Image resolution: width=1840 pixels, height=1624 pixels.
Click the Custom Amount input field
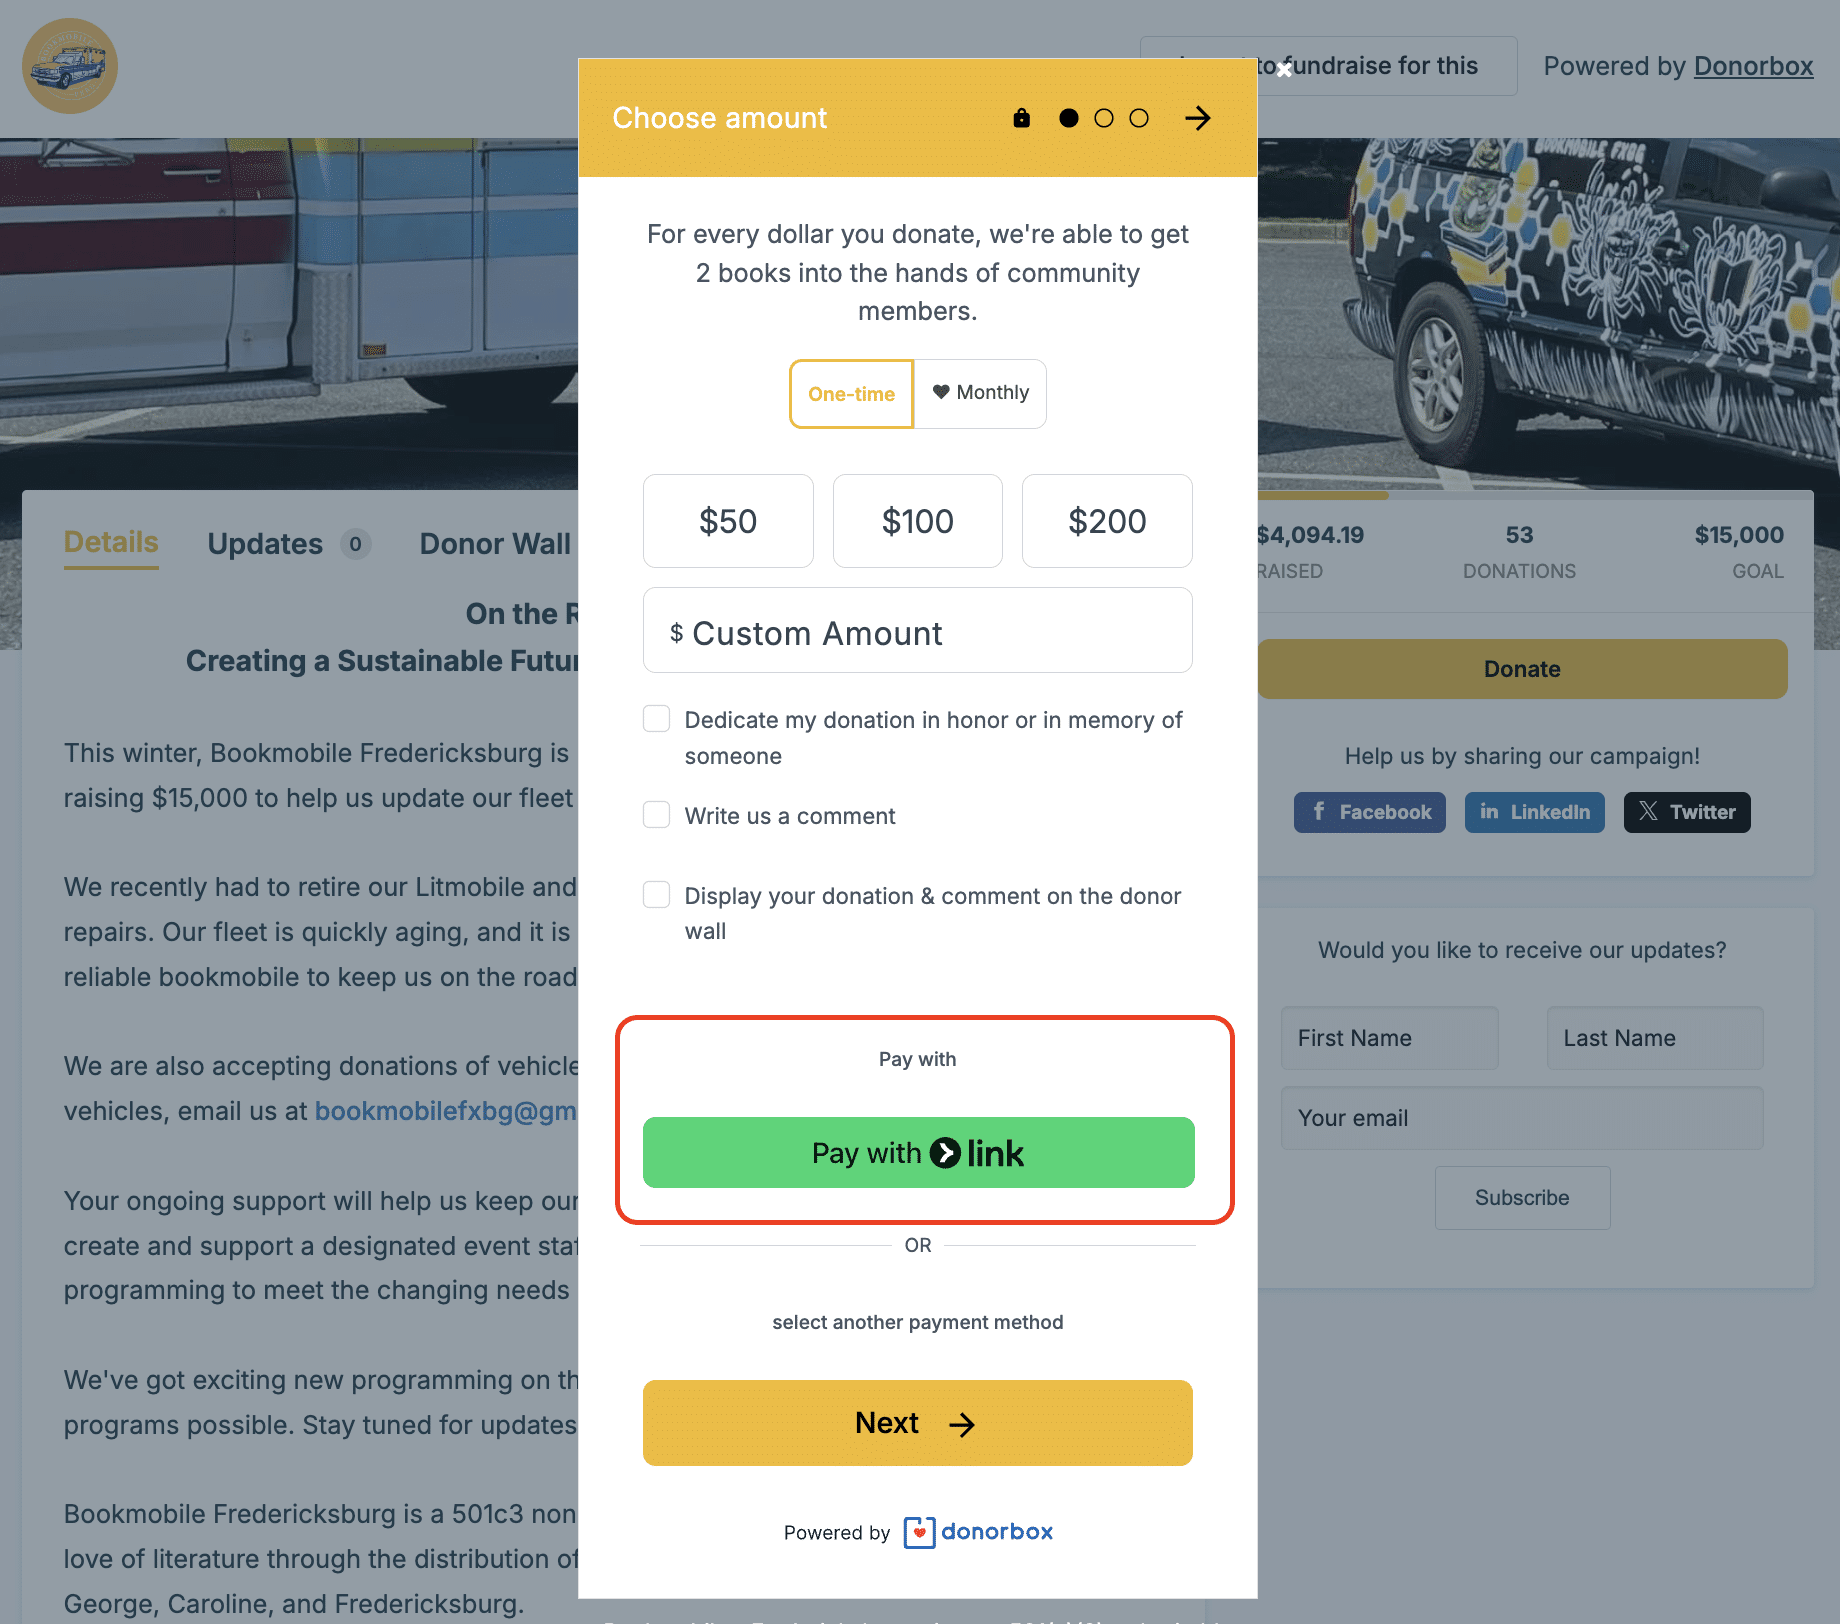917,631
